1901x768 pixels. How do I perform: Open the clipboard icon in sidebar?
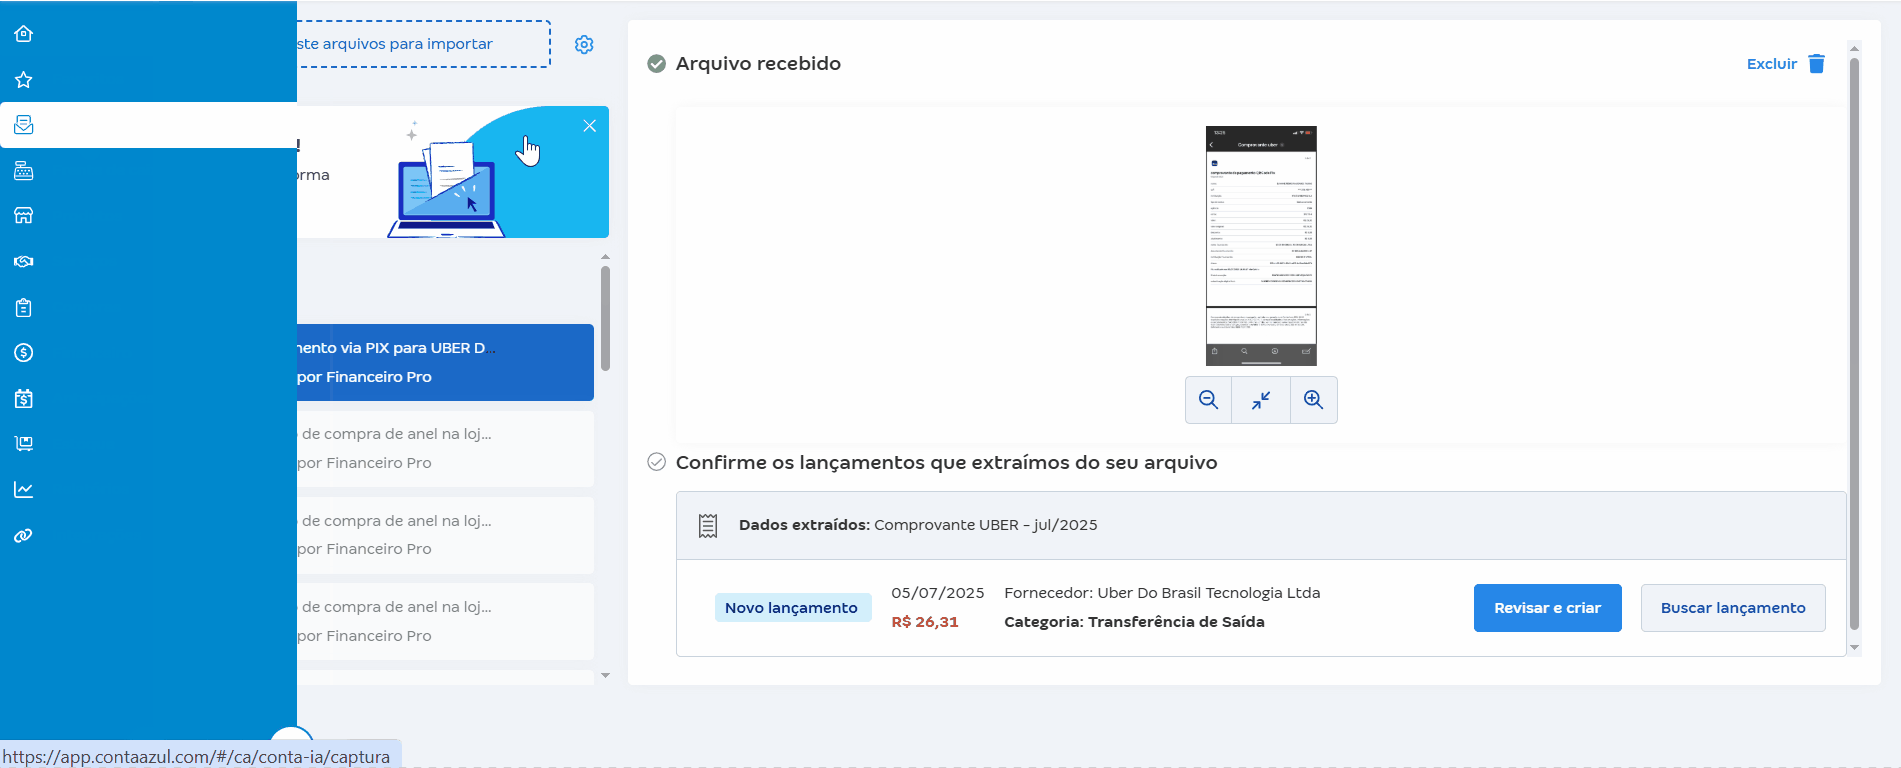(24, 308)
